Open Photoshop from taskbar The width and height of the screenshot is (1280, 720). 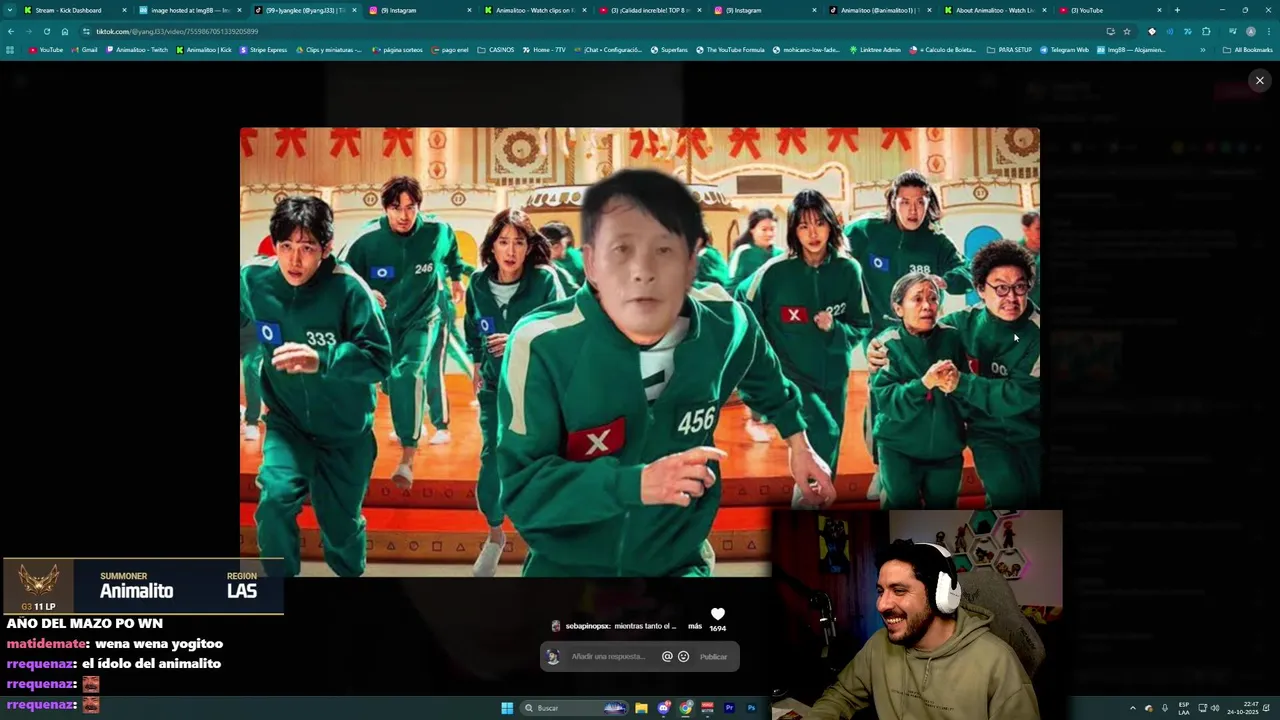tap(751, 708)
